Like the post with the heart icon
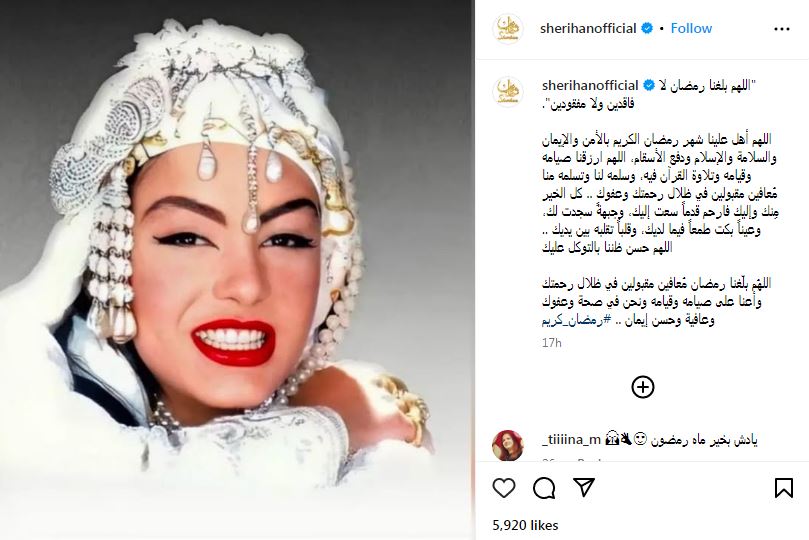 pos(504,487)
